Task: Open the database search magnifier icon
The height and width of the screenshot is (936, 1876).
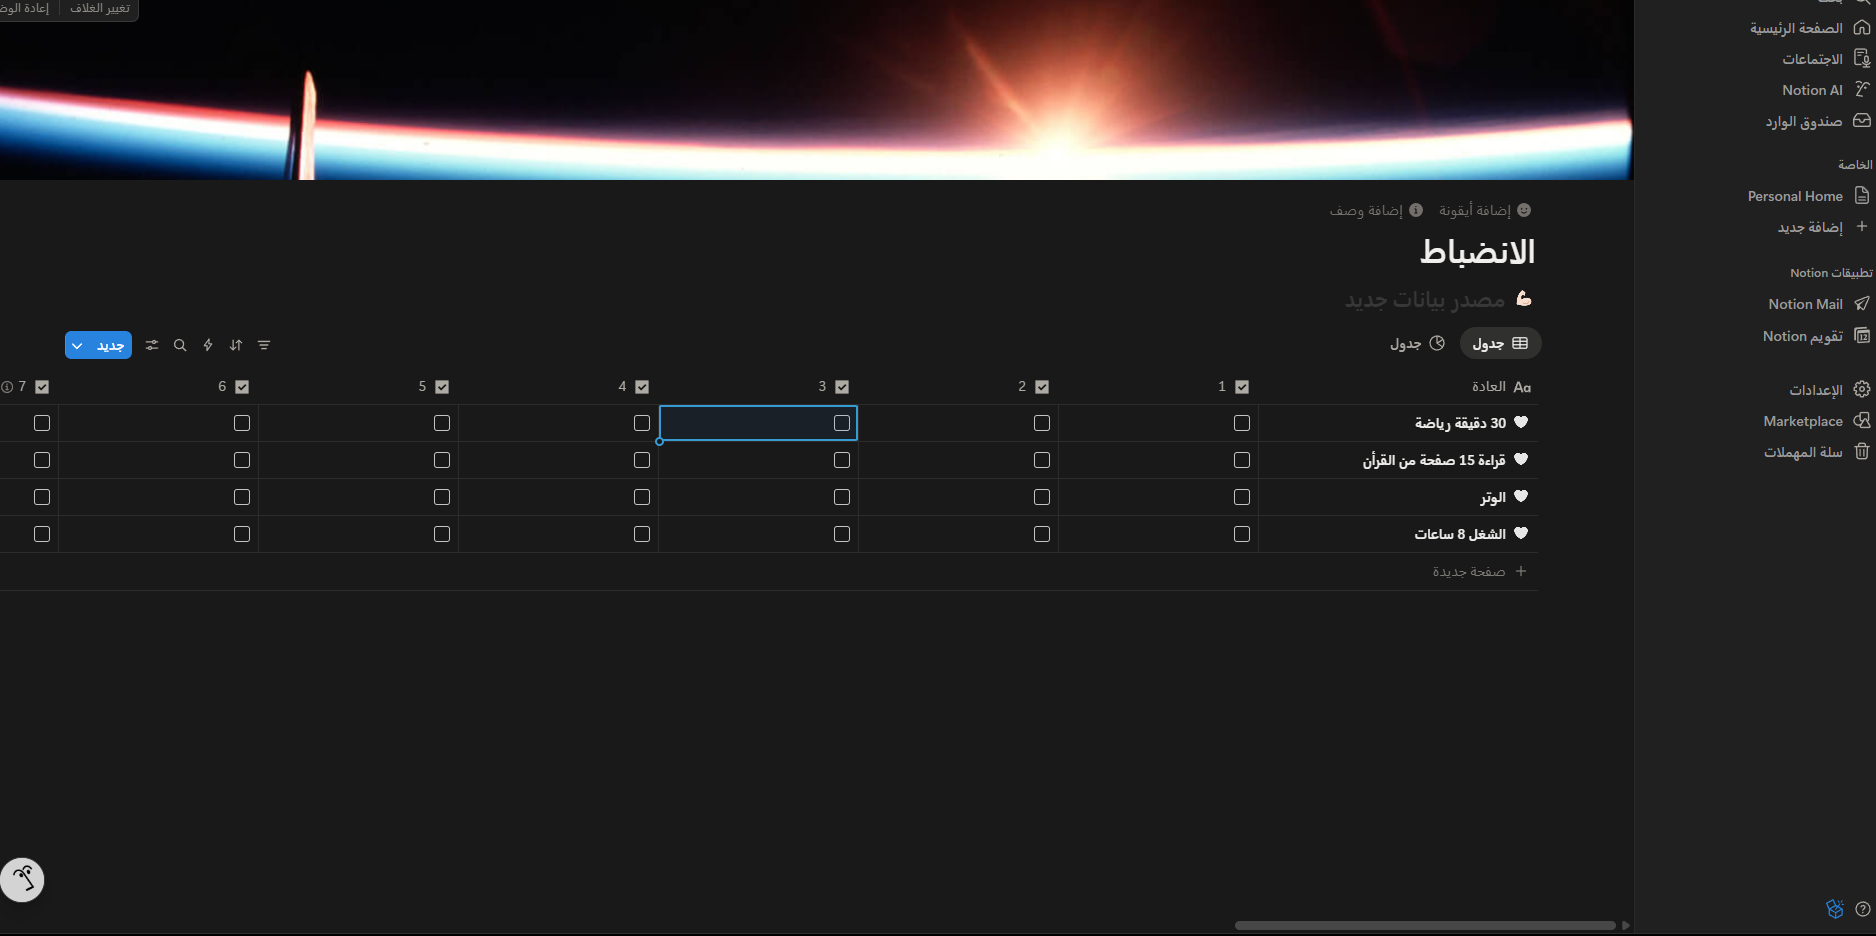Action: coord(180,345)
